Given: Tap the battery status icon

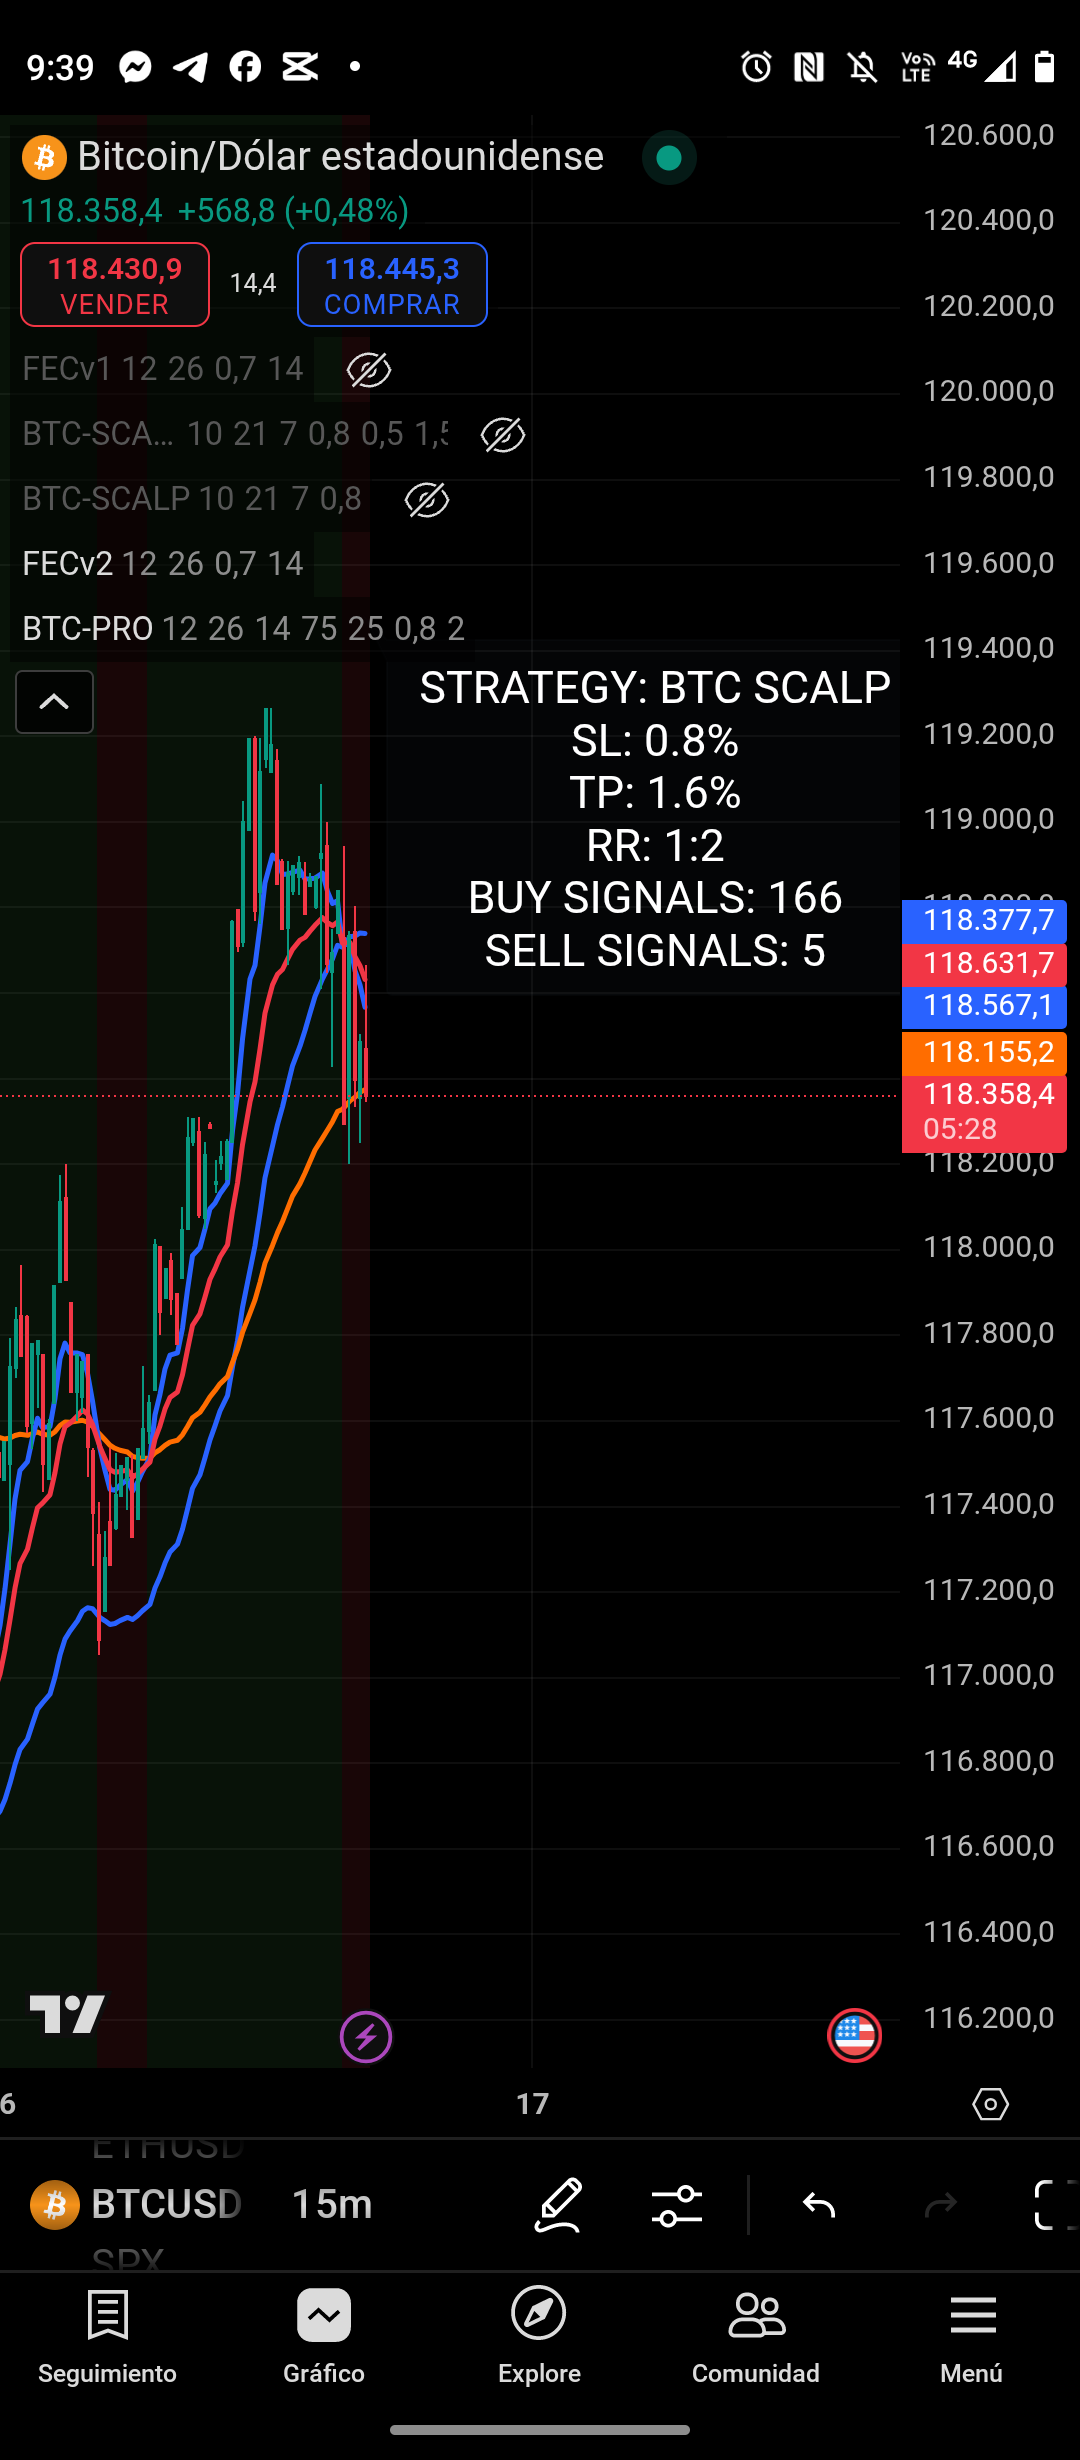Looking at the screenshot, I should tap(1044, 66).
